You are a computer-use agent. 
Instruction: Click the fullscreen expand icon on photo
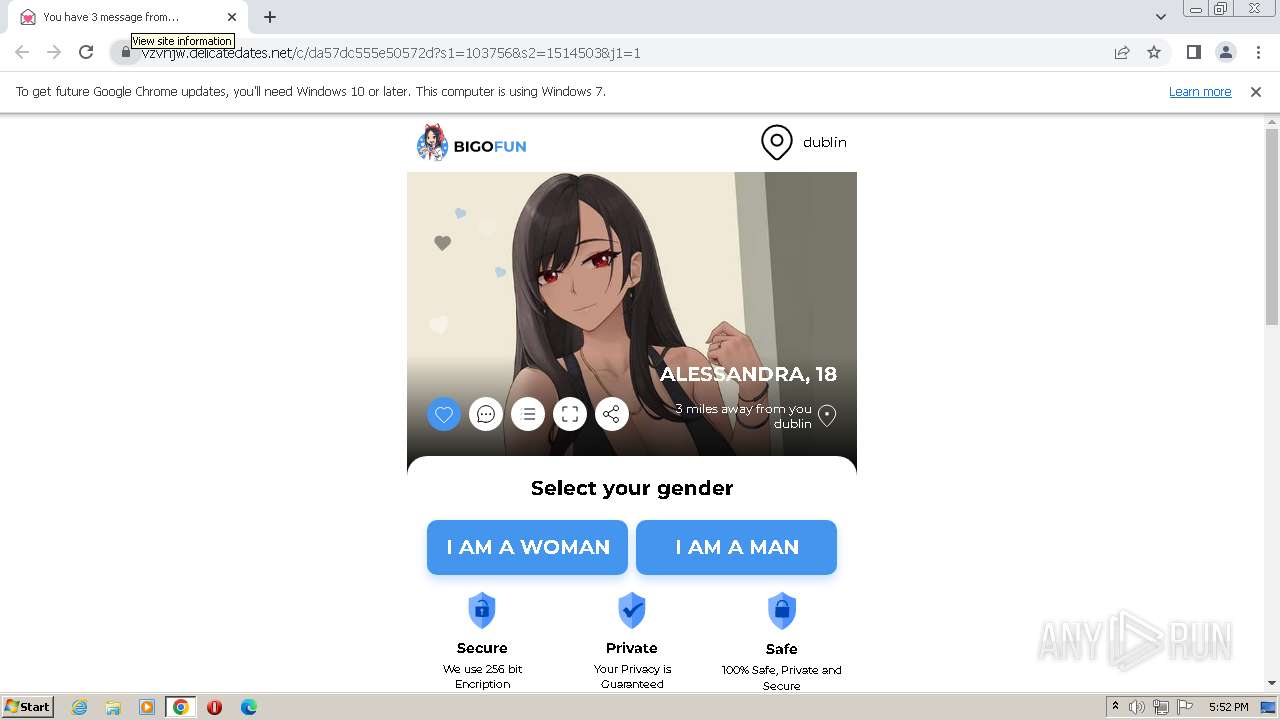pos(570,414)
